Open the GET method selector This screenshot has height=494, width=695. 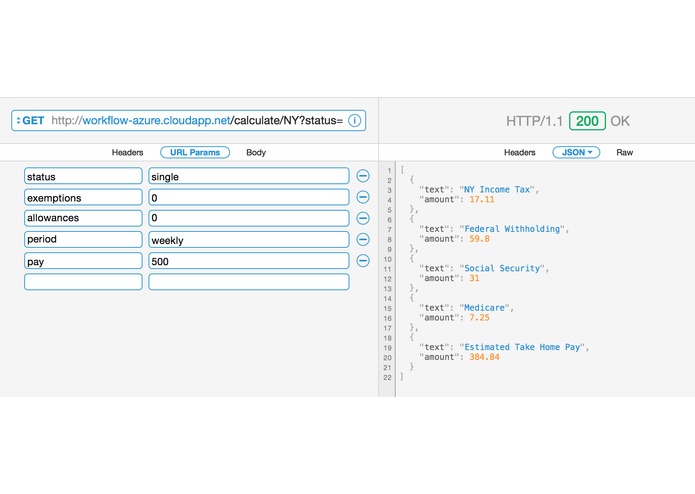click(x=30, y=121)
